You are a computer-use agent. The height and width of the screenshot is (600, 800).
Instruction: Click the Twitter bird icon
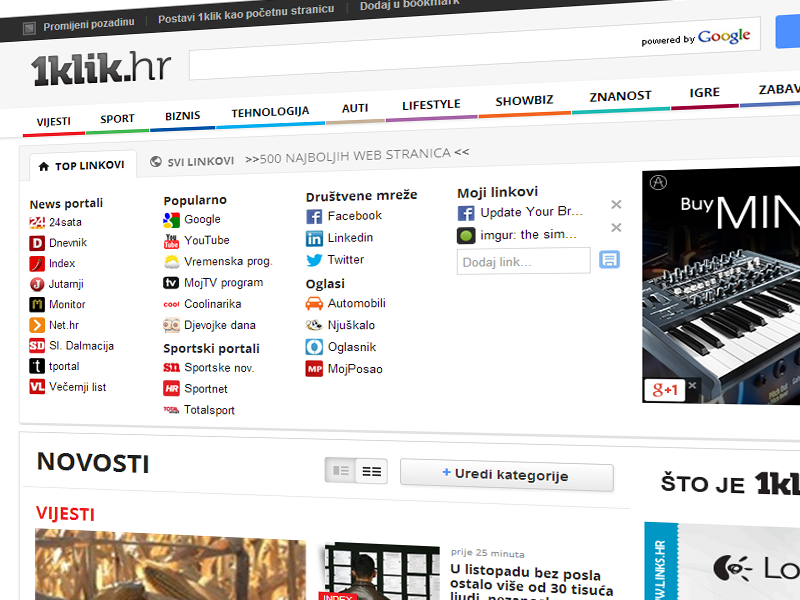click(314, 260)
